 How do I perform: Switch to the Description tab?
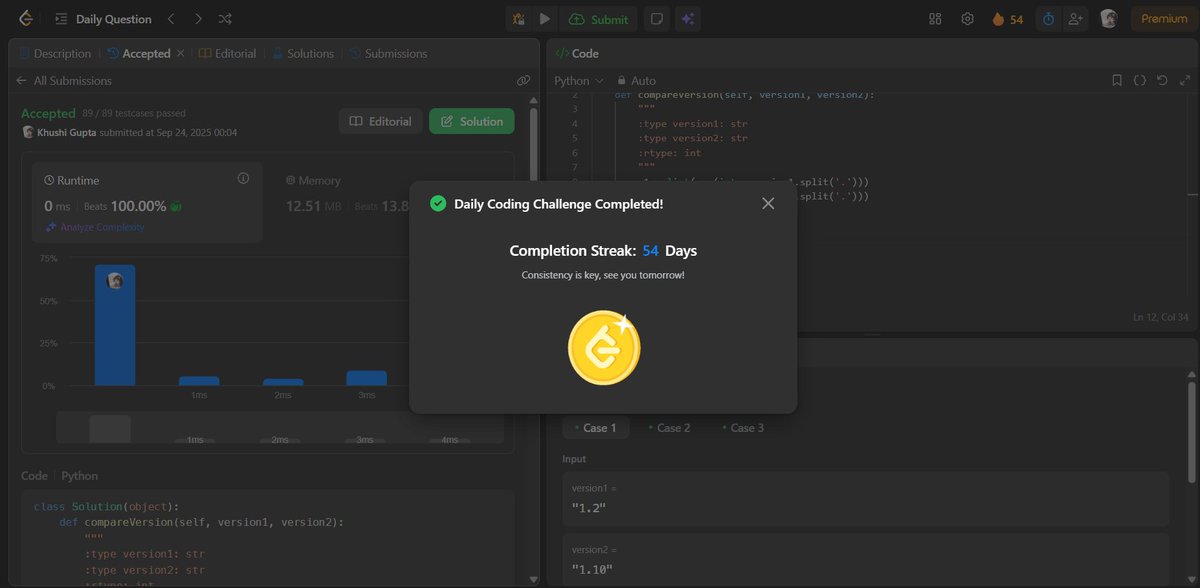coord(55,54)
